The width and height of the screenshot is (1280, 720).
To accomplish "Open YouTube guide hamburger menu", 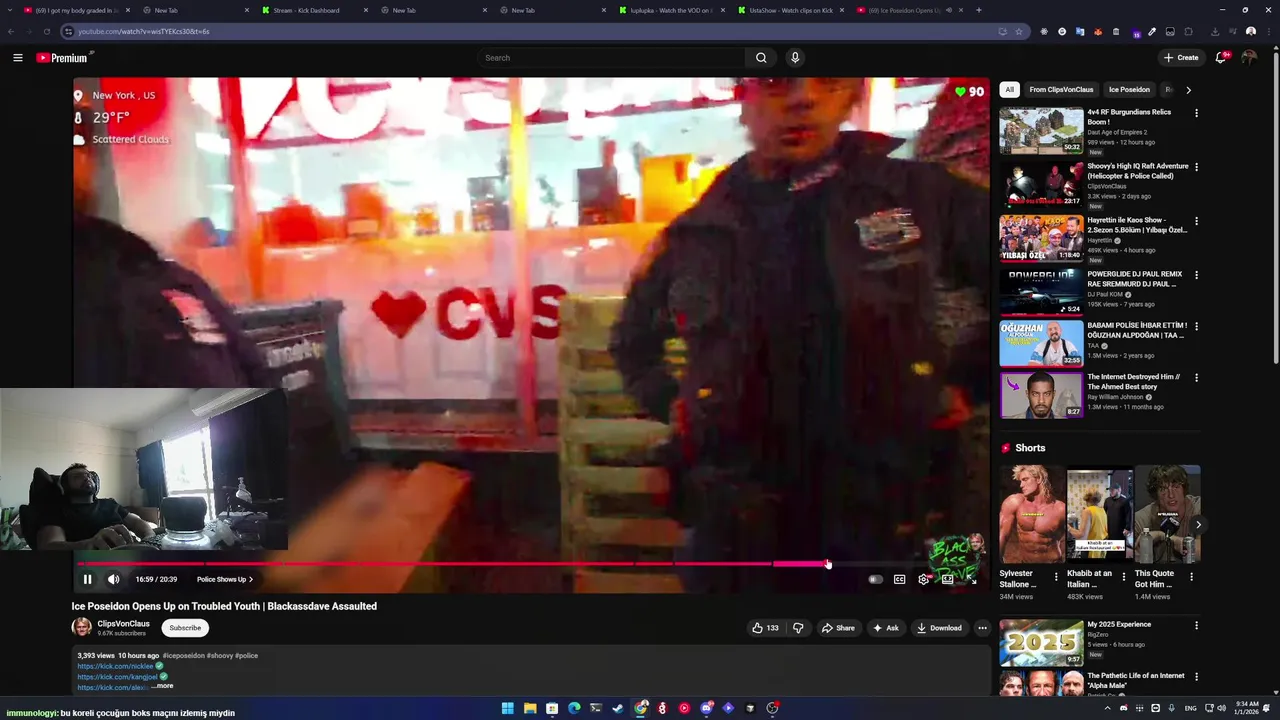I will [18, 58].
